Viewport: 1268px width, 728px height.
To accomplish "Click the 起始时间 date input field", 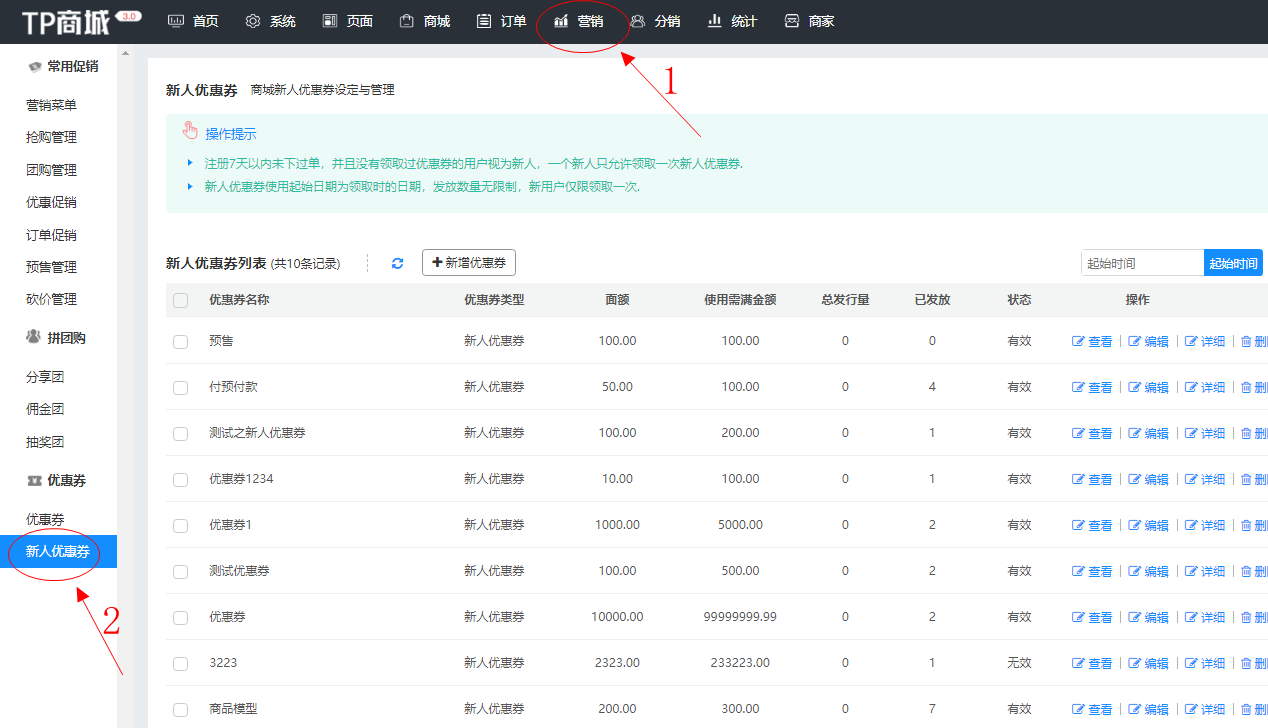I will tap(1141, 263).
